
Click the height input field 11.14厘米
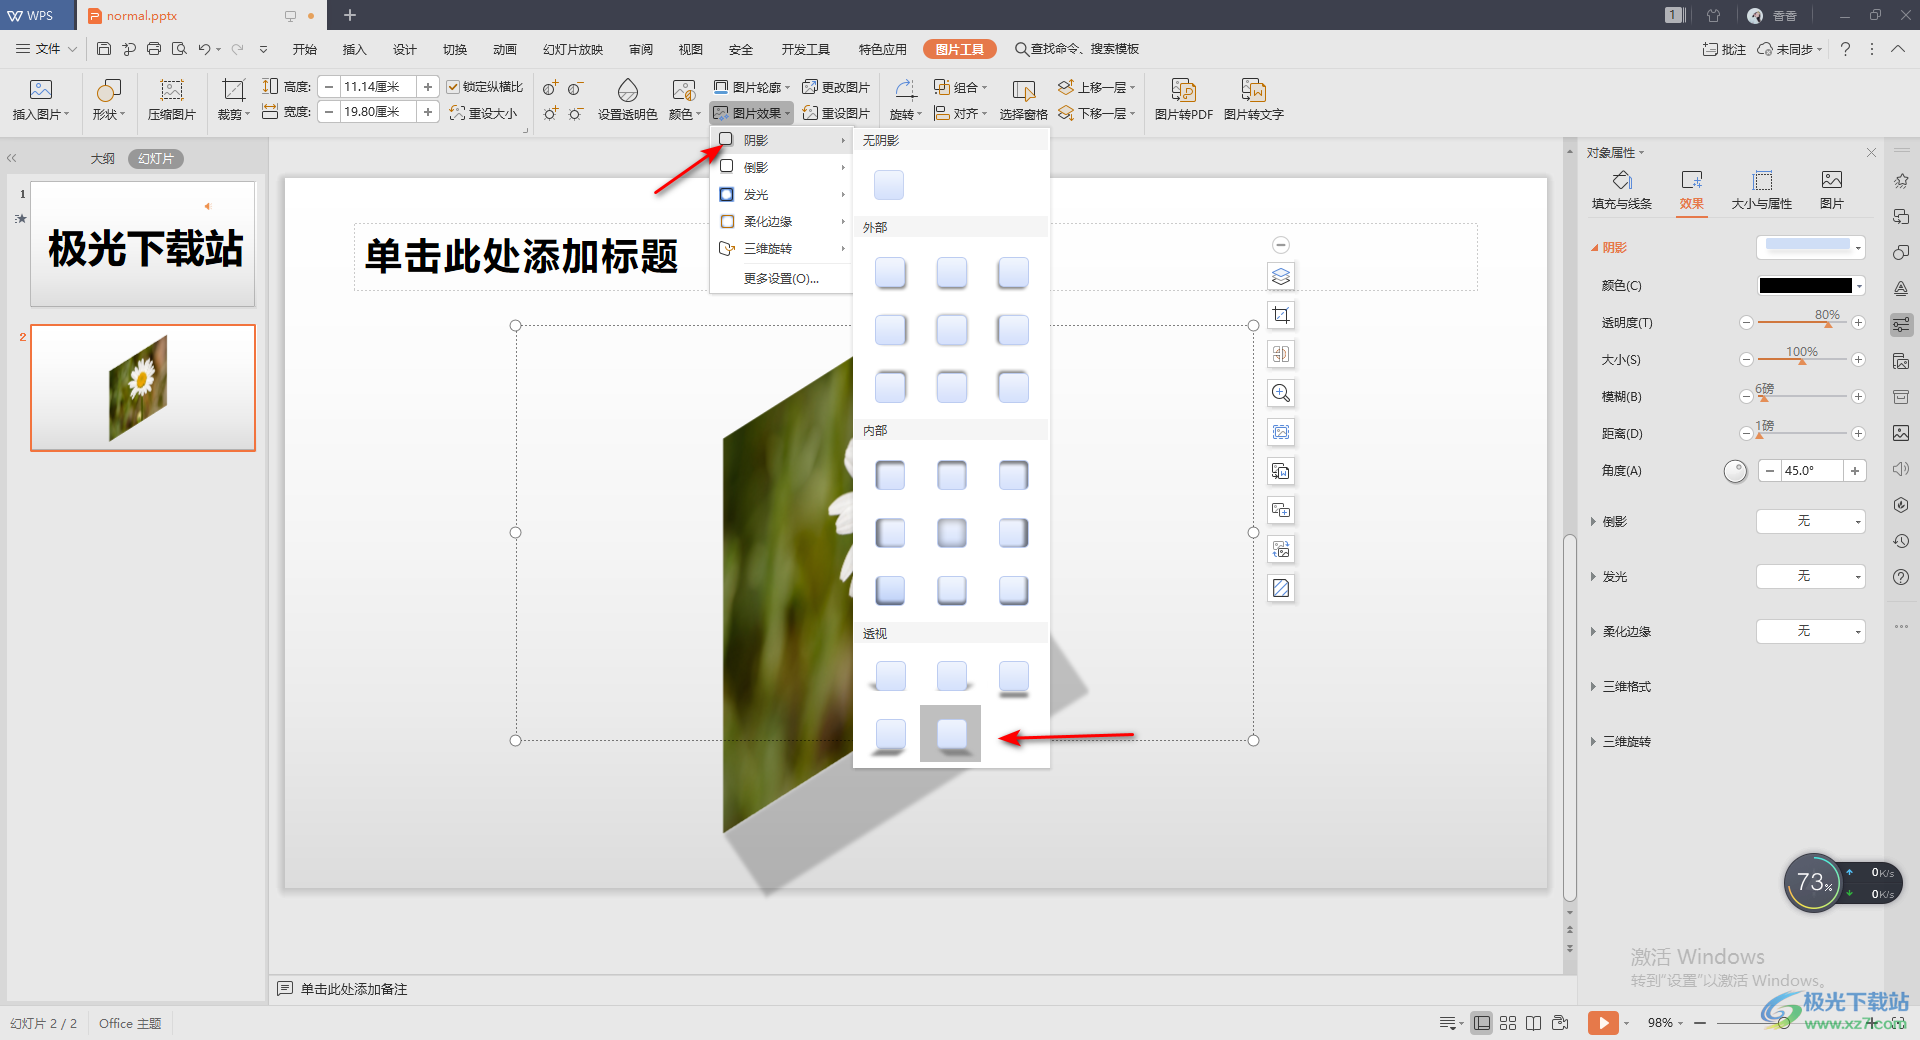pyautogui.click(x=378, y=87)
